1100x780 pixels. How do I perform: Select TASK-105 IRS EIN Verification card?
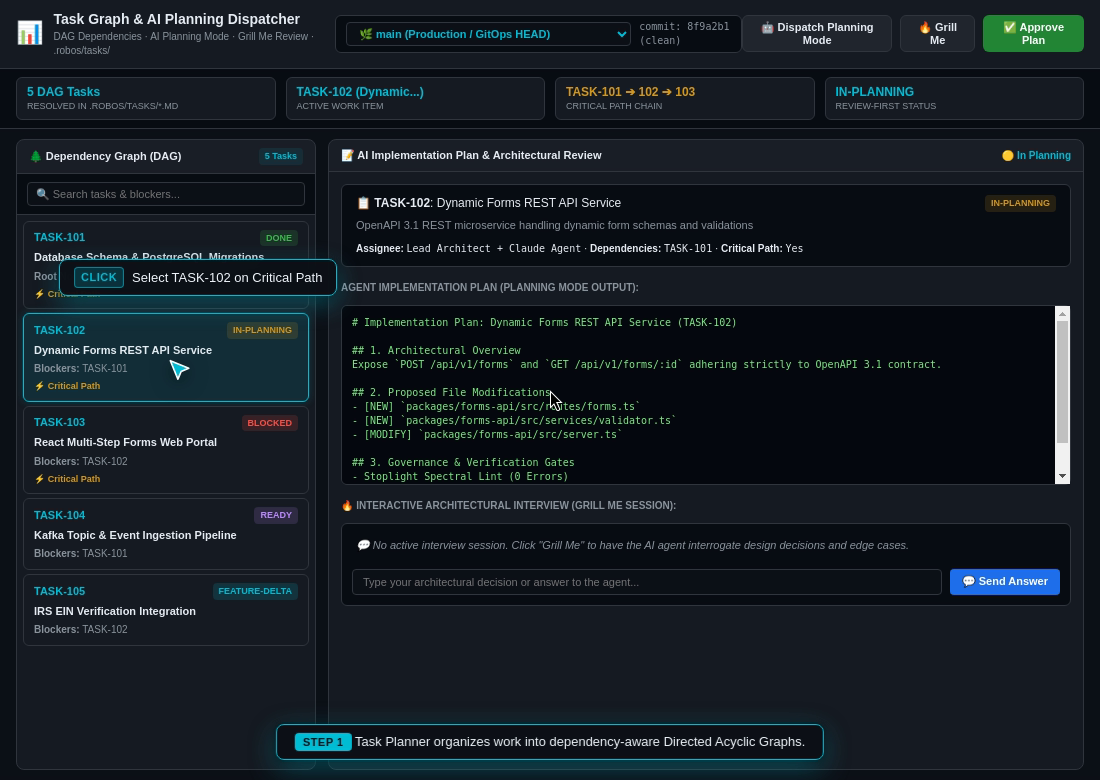(x=166, y=610)
